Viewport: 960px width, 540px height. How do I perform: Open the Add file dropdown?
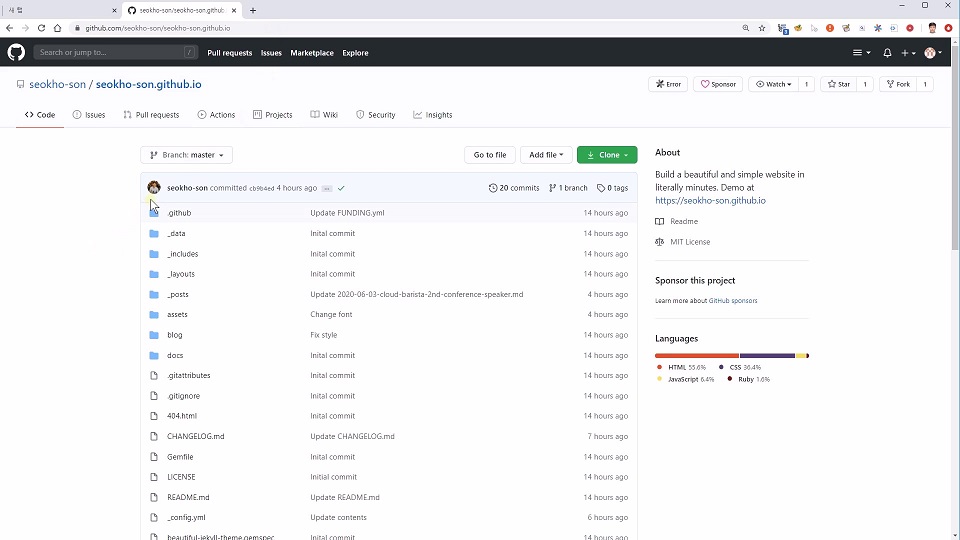pos(547,155)
